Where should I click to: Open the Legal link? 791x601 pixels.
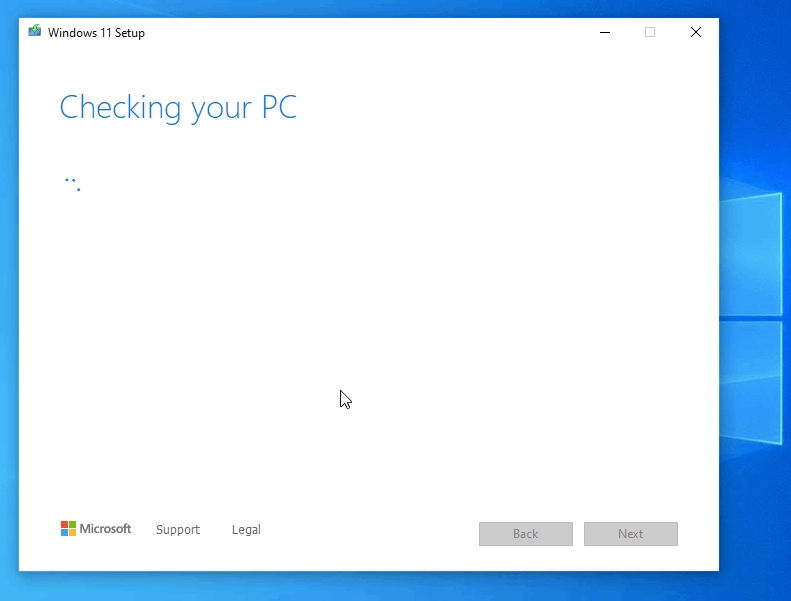tap(246, 529)
